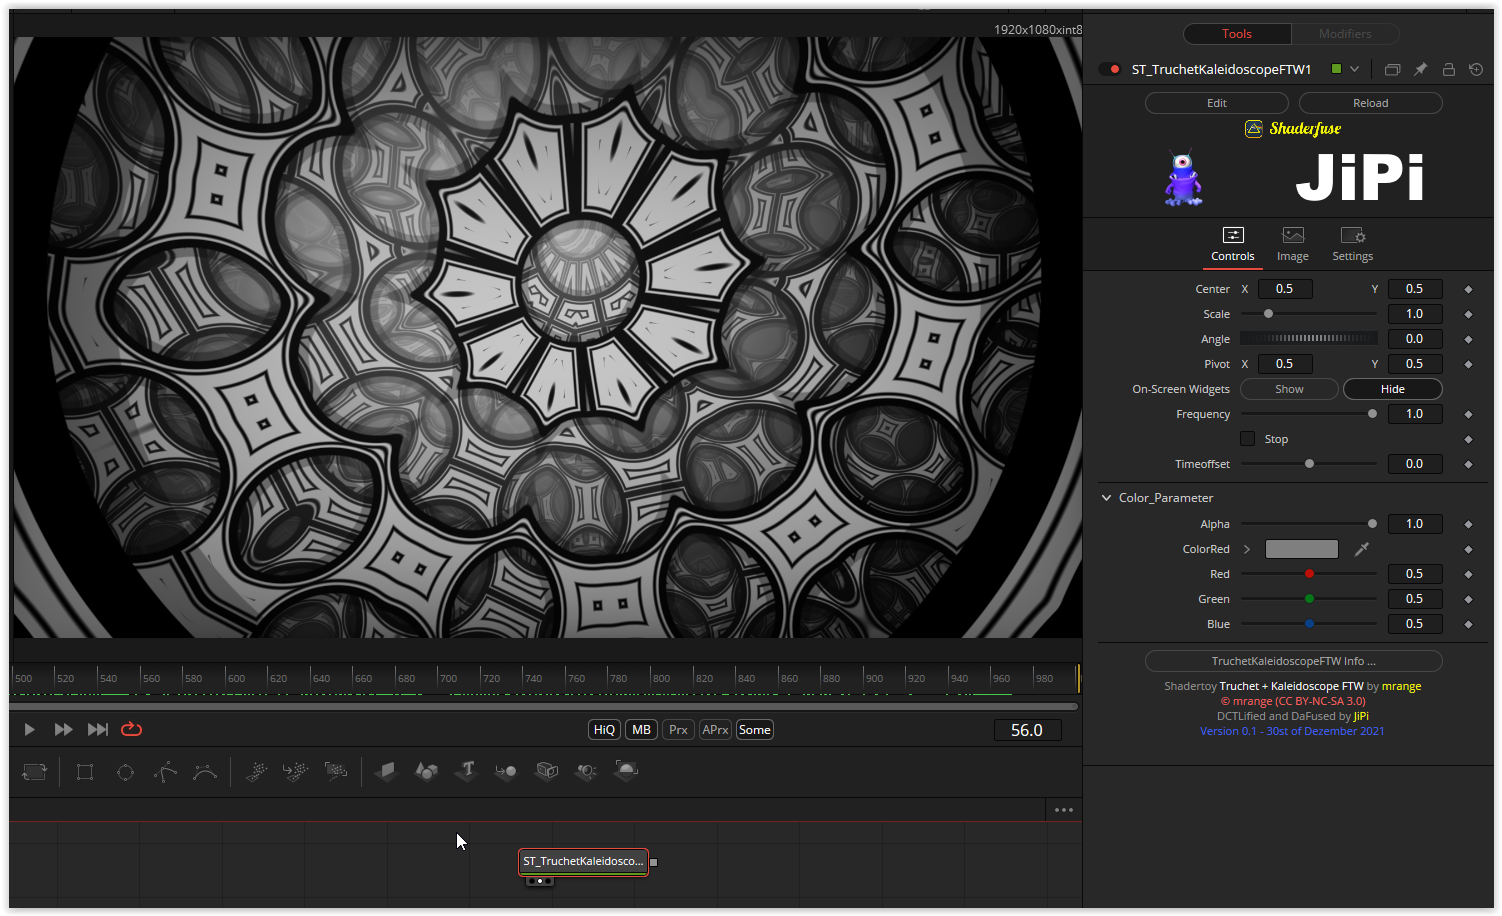Select the Polygon mask tool
The height and width of the screenshot is (916, 1502).
click(x=165, y=772)
